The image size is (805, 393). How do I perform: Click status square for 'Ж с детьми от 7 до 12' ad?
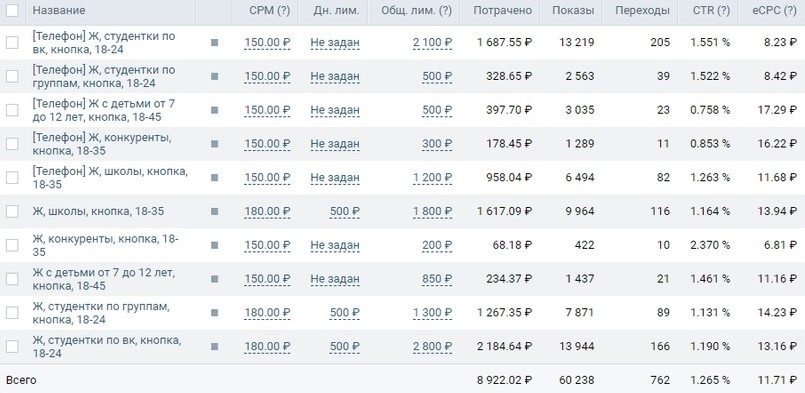[215, 279]
